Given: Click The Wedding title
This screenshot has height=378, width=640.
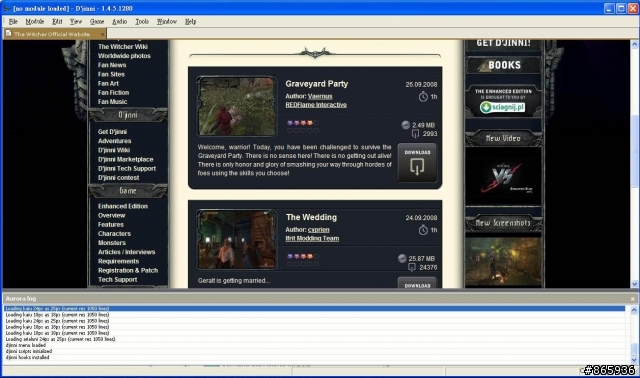Looking at the screenshot, I should pyautogui.click(x=311, y=218).
